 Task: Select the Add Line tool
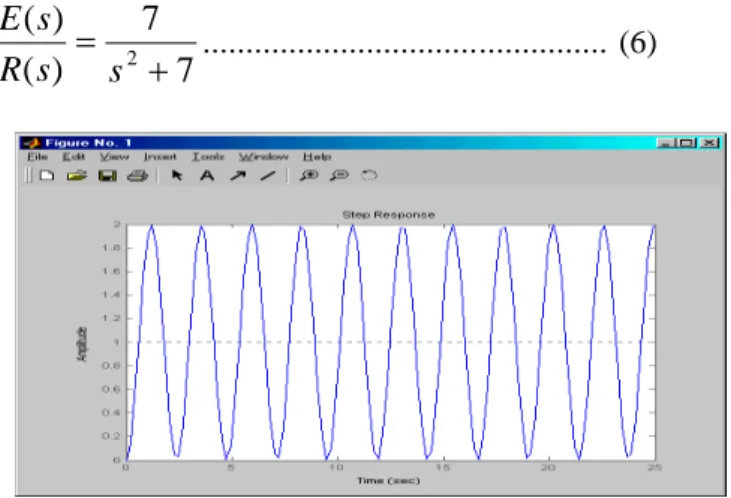pyautogui.click(x=268, y=176)
